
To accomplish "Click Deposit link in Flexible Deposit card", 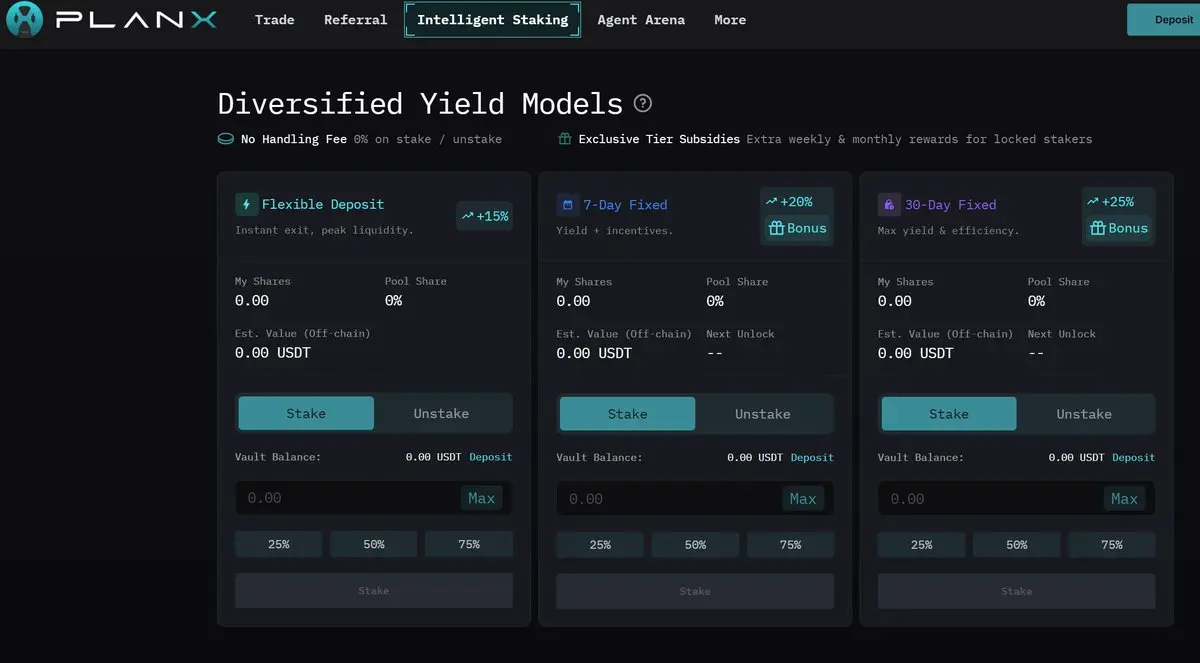I will [x=490, y=457].
